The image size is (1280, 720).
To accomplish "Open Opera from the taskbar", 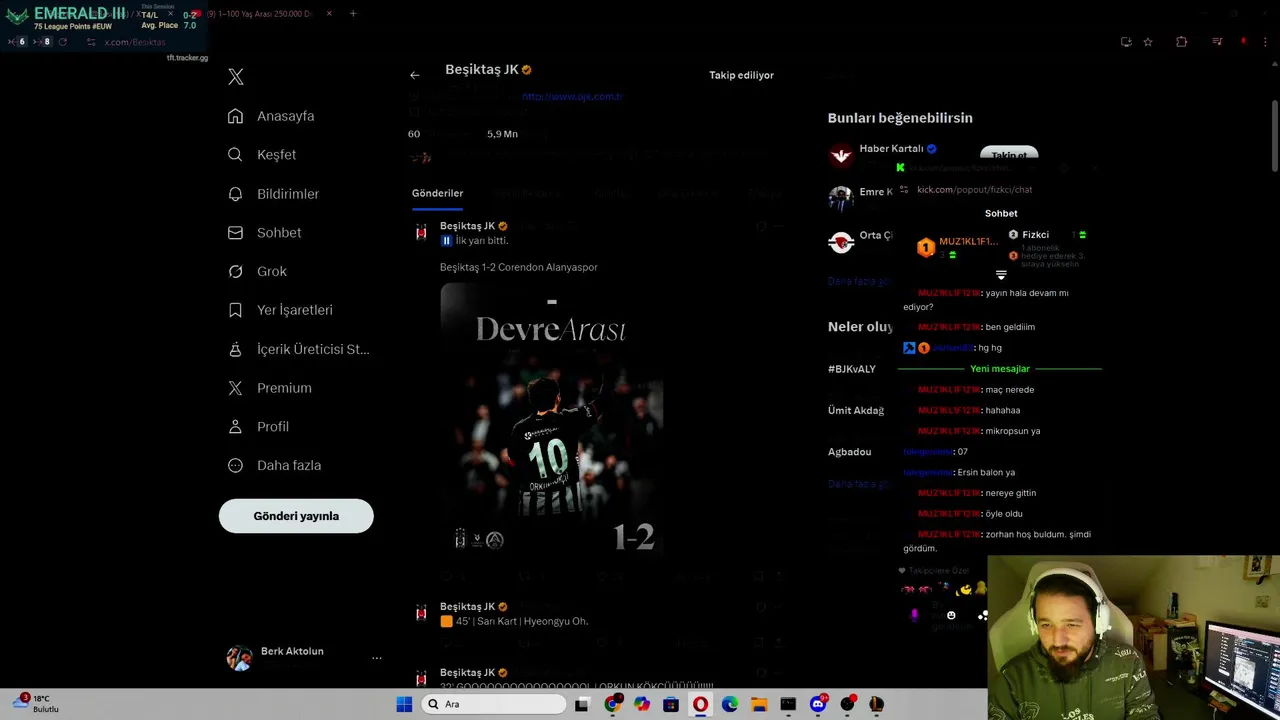I will [x=700, y=704].
